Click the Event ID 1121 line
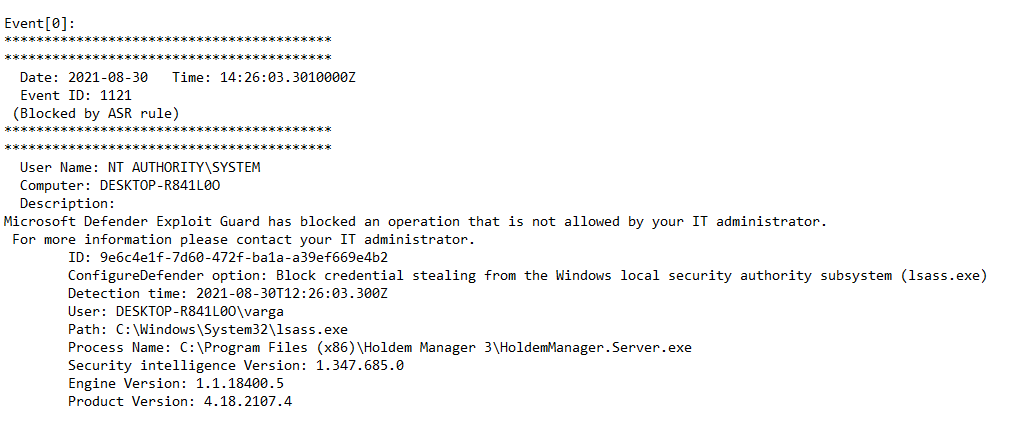The image size is (1013, 426). tap(76, 95)
